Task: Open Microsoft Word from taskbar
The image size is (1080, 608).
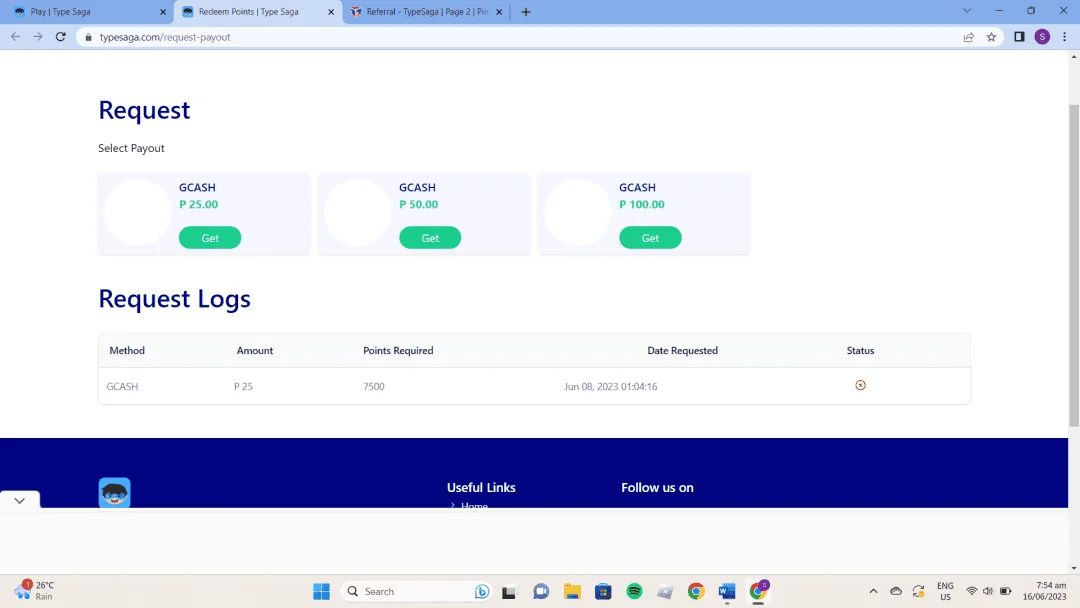Action: 727,591
